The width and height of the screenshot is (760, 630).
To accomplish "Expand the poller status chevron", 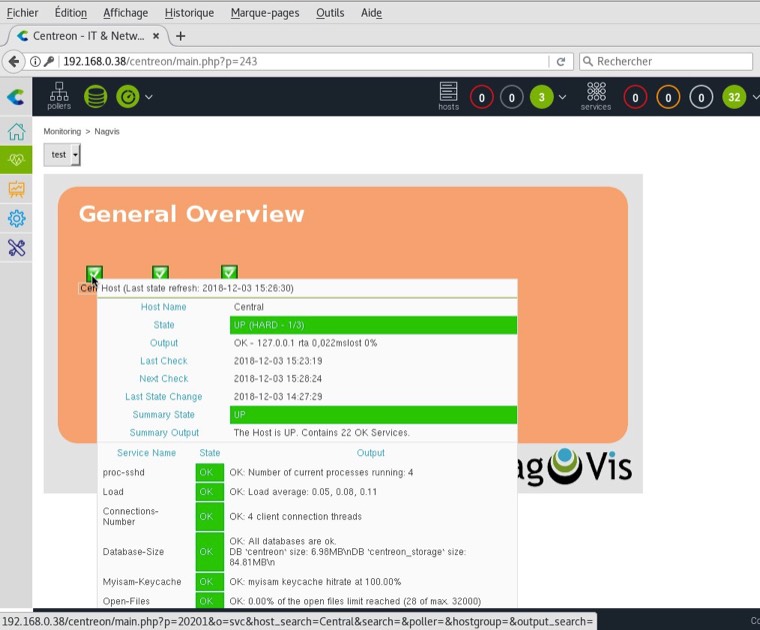I will tap(149, 97).
